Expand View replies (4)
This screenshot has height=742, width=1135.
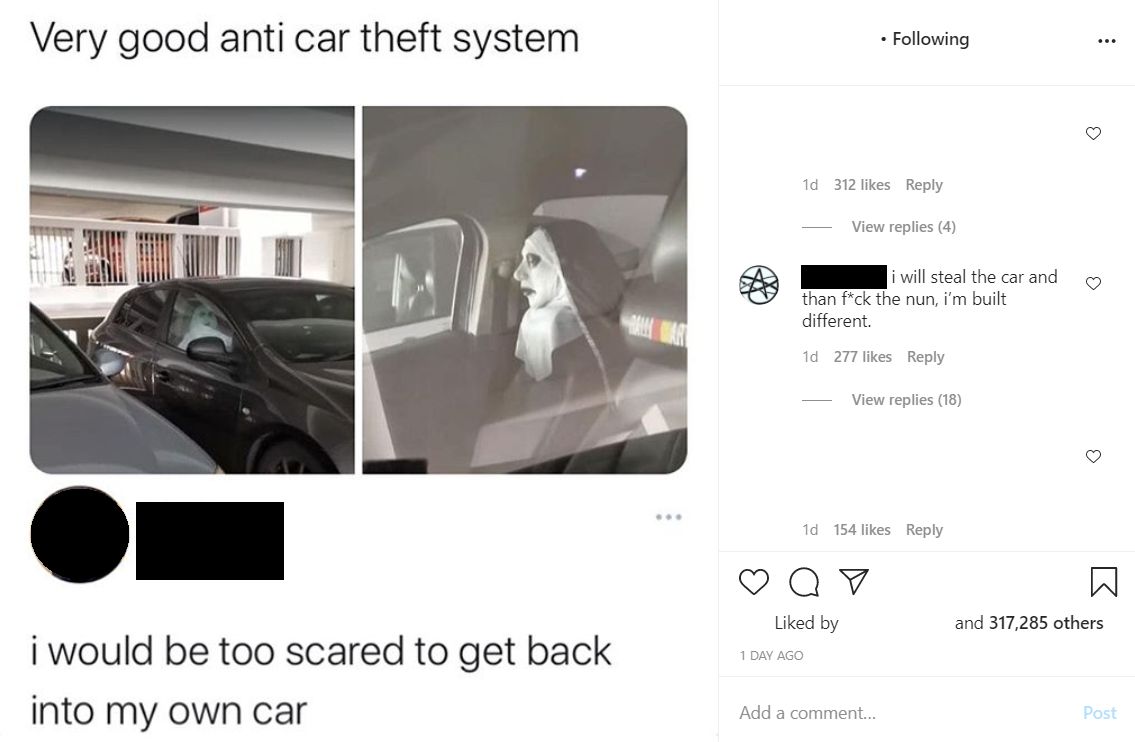tap(903, 227)
